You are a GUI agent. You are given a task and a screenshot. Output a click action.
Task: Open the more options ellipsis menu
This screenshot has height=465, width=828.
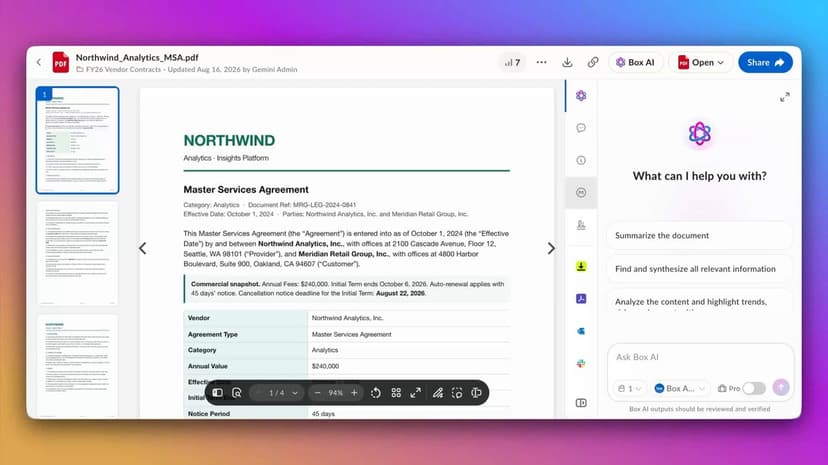pos(541,62)
